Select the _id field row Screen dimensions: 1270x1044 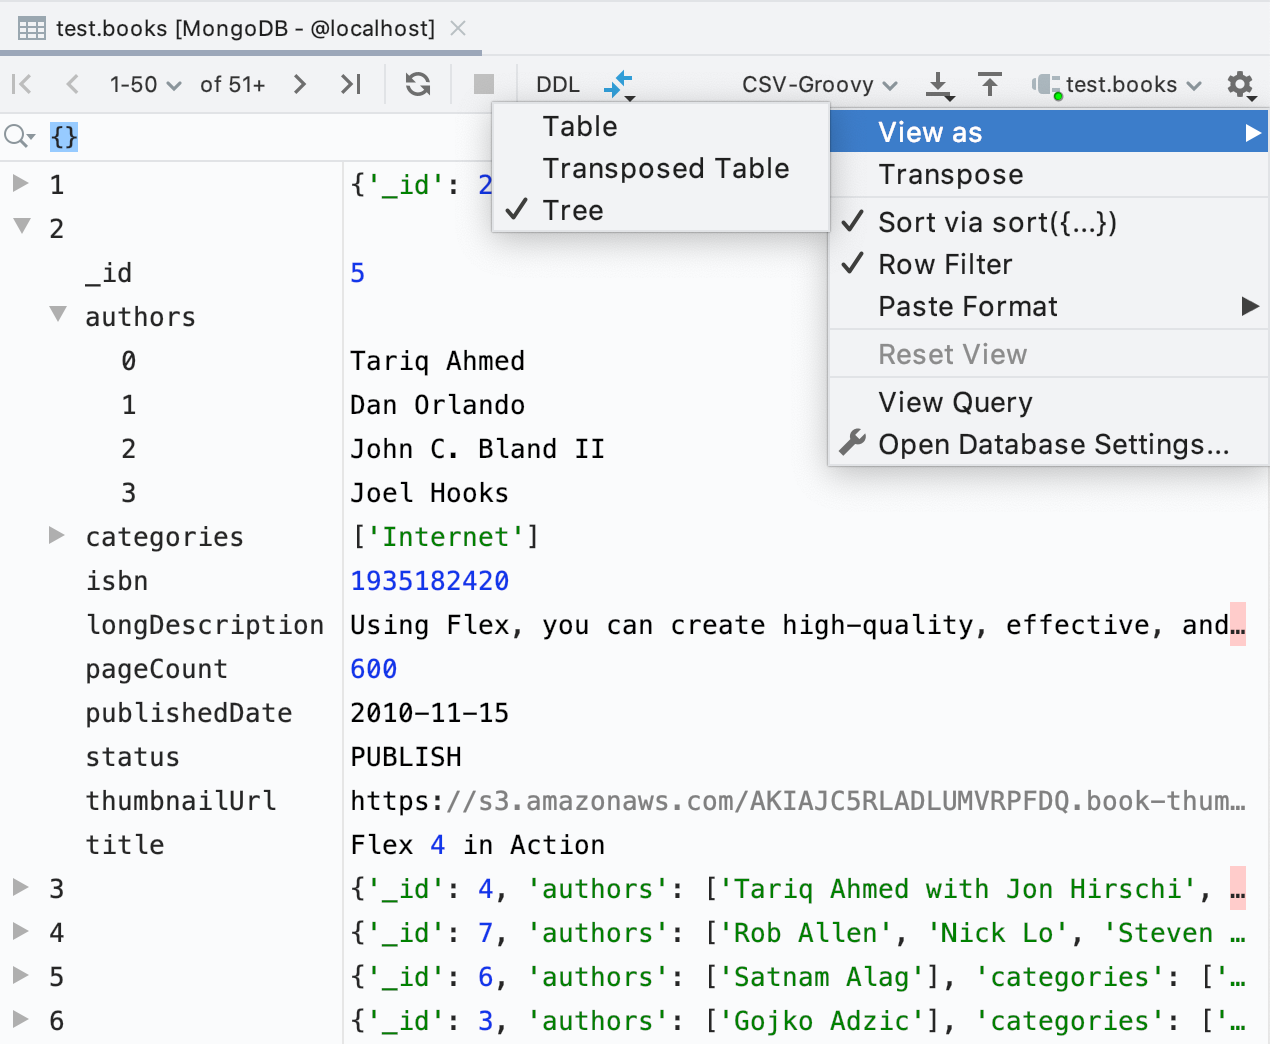click(x=109, y=273)
